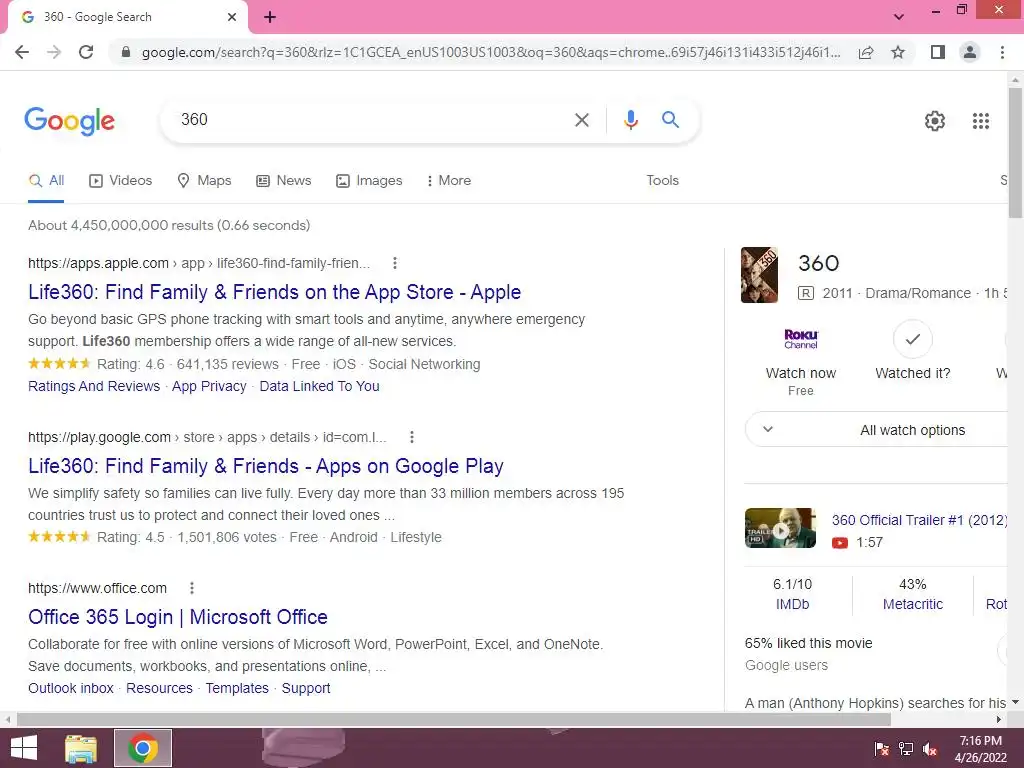
Task: Open the IMDb rating link
Action: (x=792, y=605)
